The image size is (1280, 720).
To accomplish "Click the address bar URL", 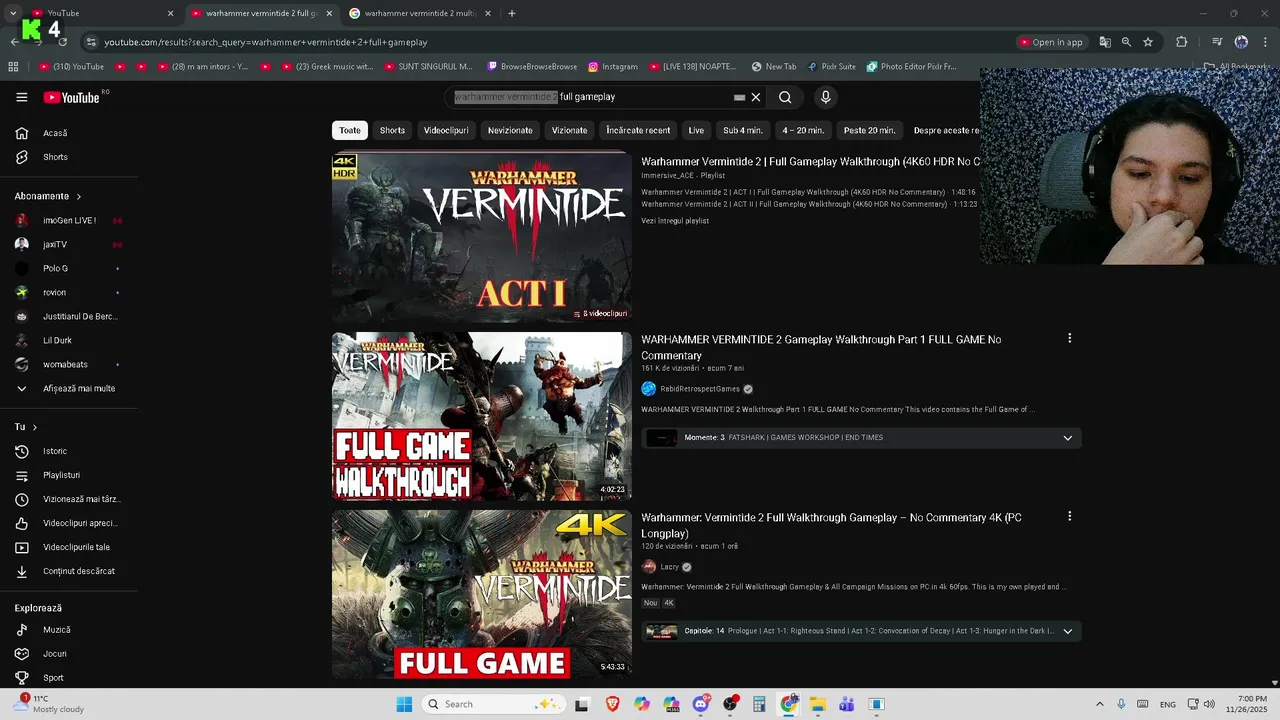I will pos(266,42).
